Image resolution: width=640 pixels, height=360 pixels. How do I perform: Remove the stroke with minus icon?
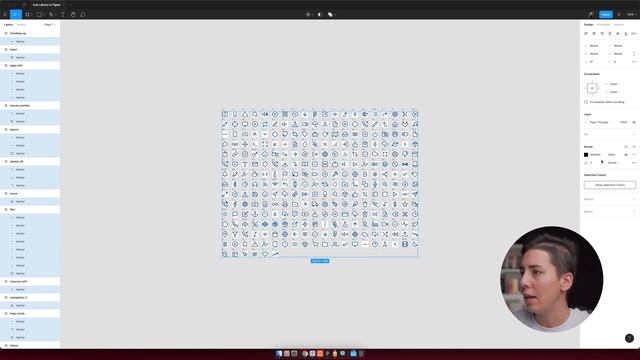coord(634,155)
